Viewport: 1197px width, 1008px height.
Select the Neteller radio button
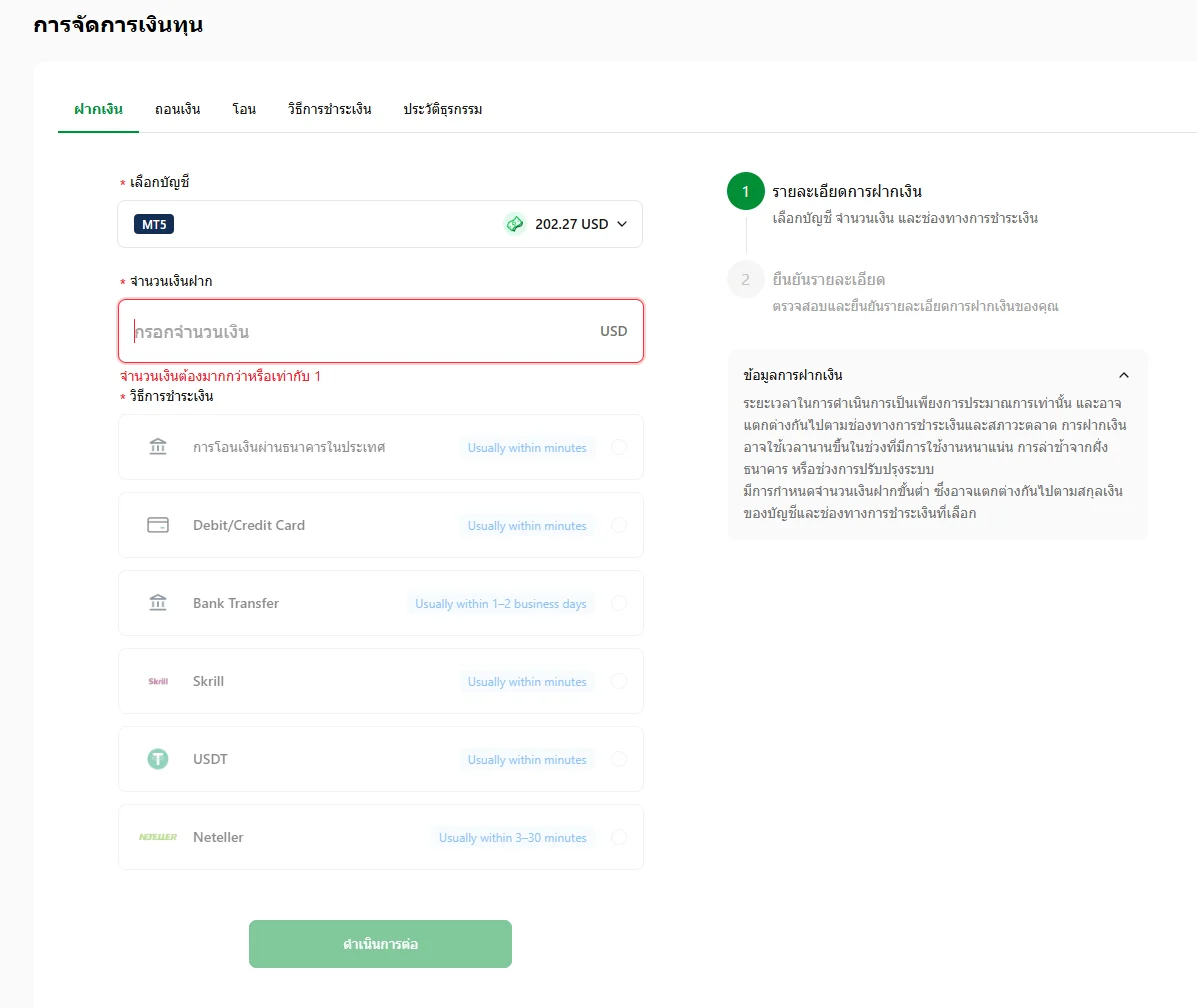pyautogui.click(x=619, y=837)
